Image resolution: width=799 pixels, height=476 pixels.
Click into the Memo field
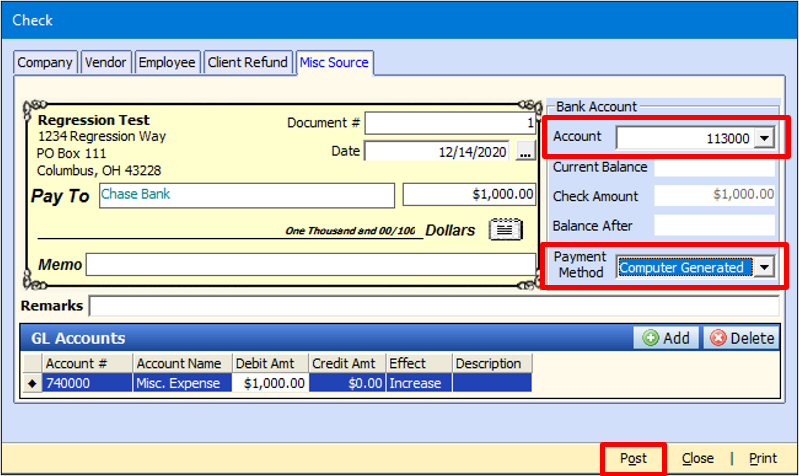310,265
